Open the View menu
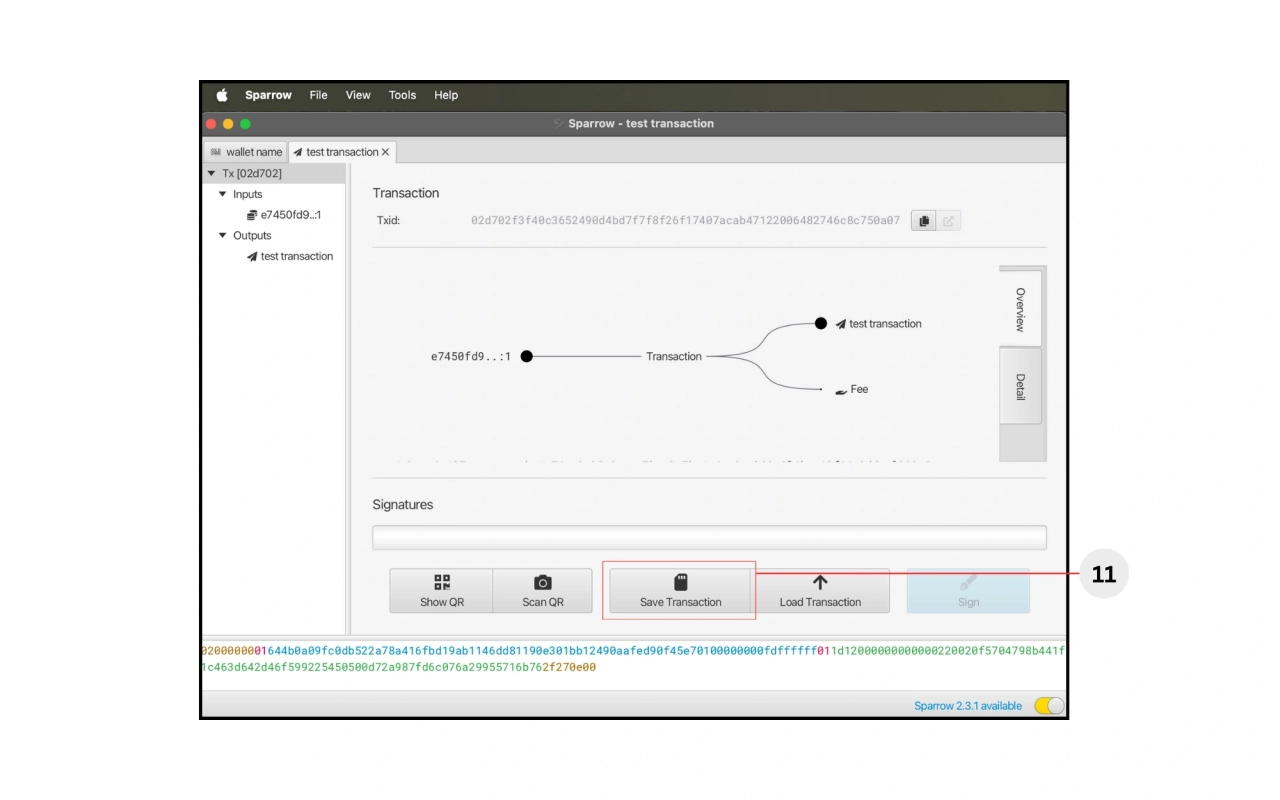Viewport: 1280px width, 800px height. coord(358,95)
